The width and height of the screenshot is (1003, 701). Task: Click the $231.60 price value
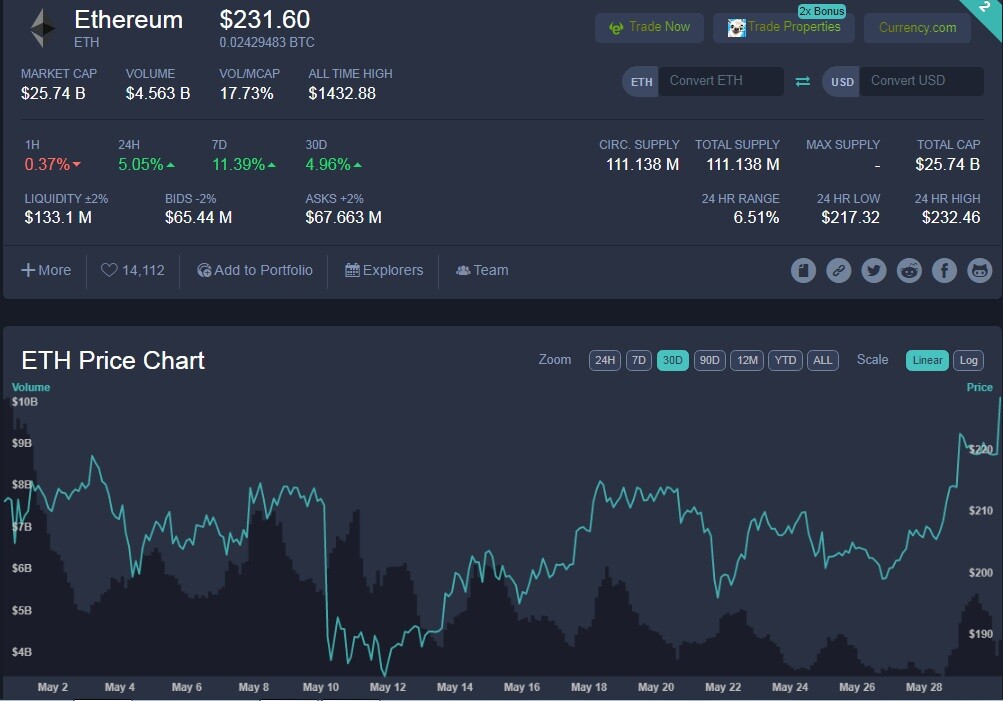click(265, 20)
